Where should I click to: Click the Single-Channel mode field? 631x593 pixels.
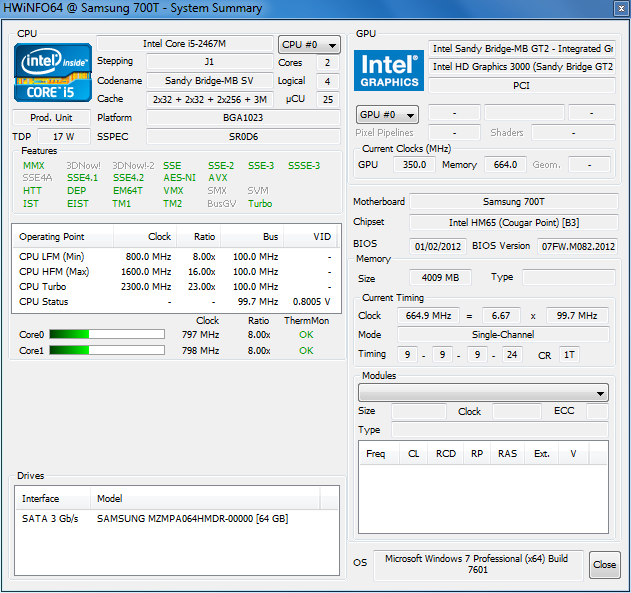503,335
